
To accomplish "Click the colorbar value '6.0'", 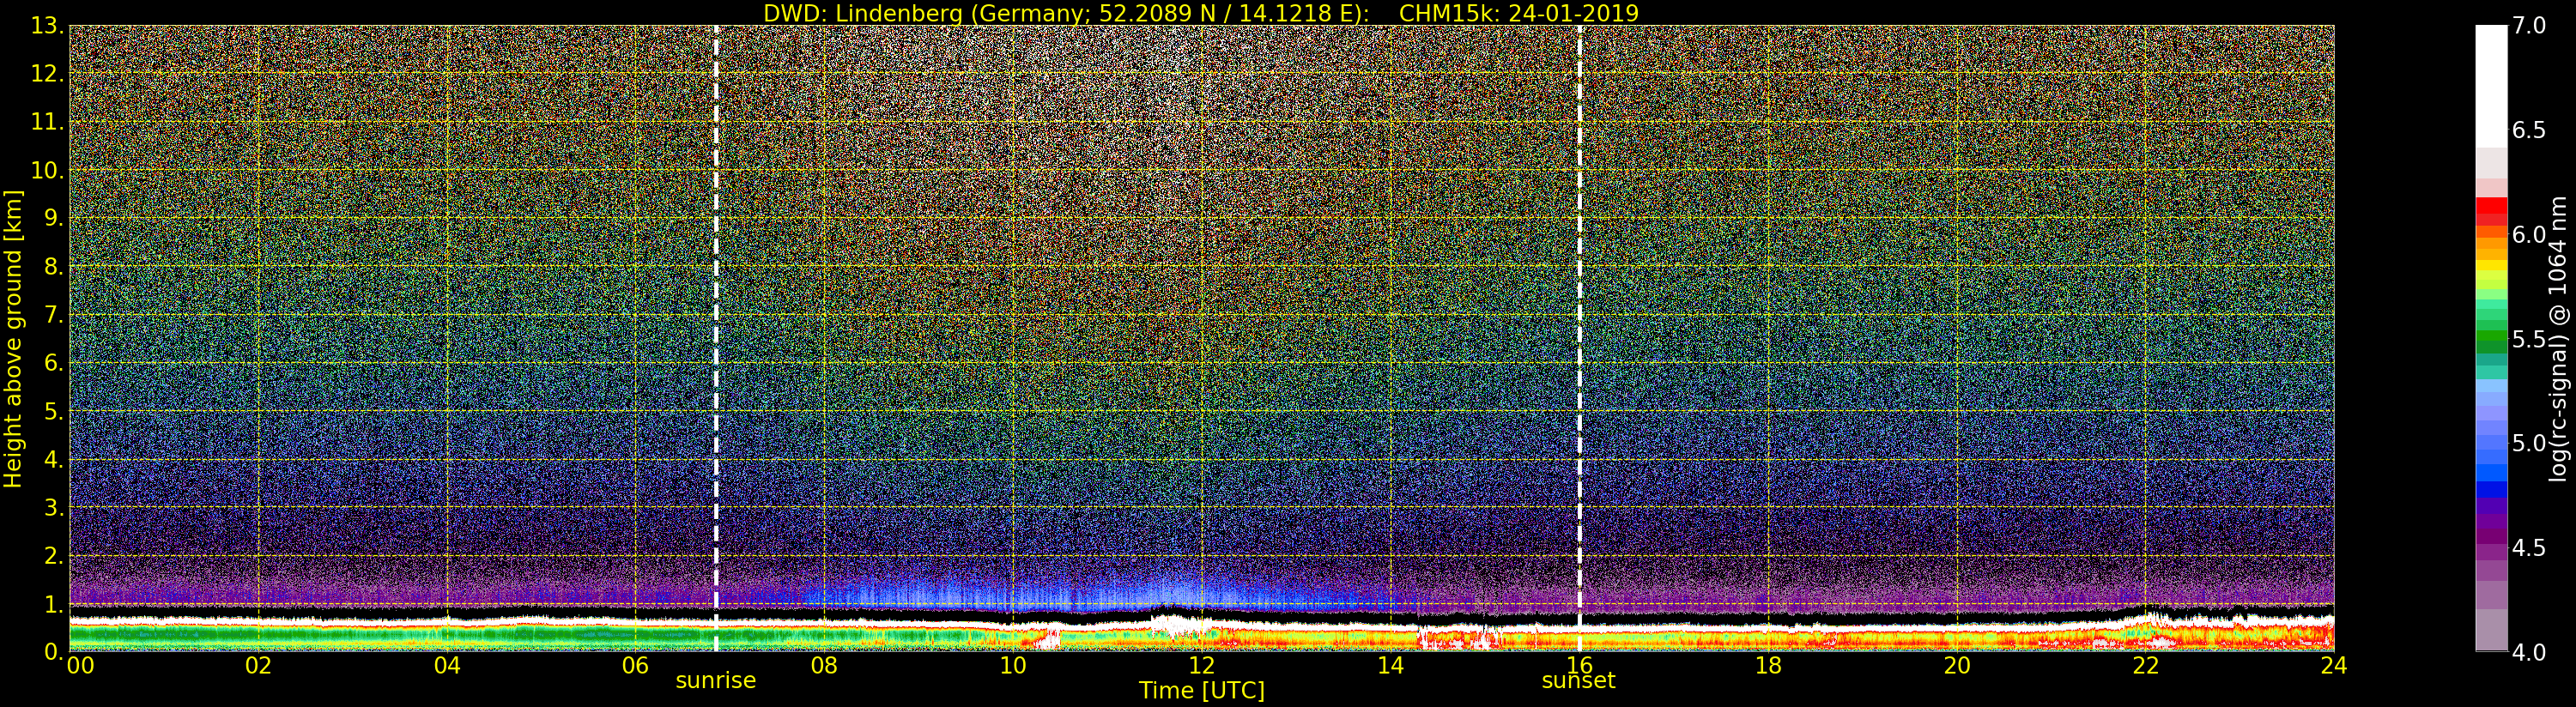I will pos(2529,235).
